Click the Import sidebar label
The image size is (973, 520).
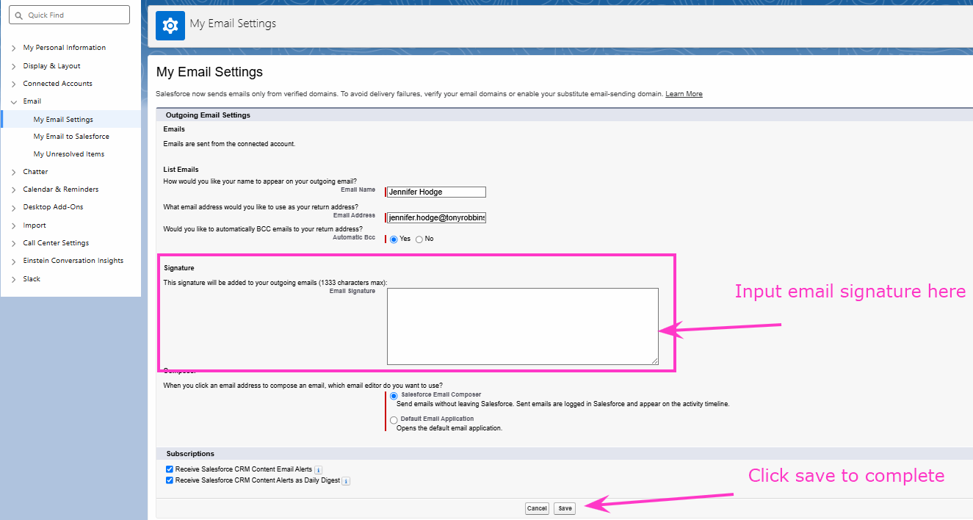pyautogui.click(x=35, y=226)
